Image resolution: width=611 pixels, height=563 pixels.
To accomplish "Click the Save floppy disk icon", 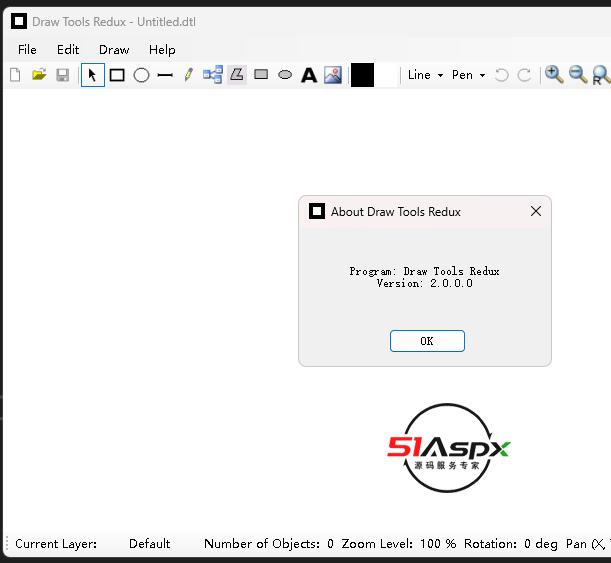I will [x=63, y=75].
